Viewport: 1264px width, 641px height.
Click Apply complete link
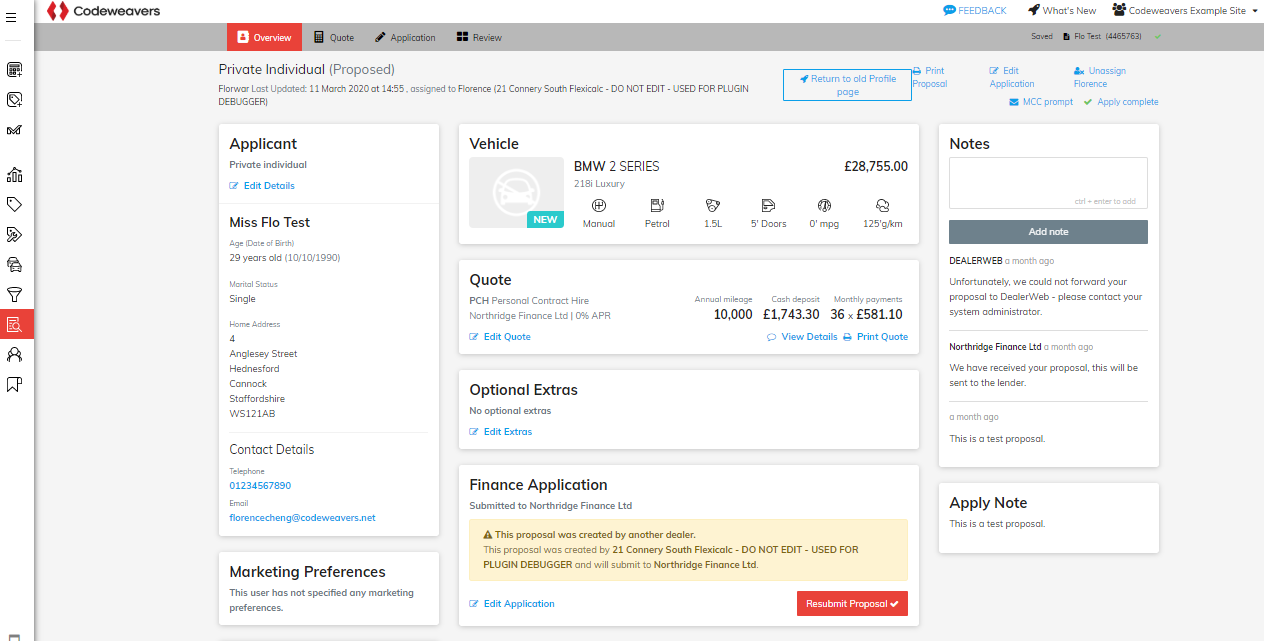(1121, 102)
